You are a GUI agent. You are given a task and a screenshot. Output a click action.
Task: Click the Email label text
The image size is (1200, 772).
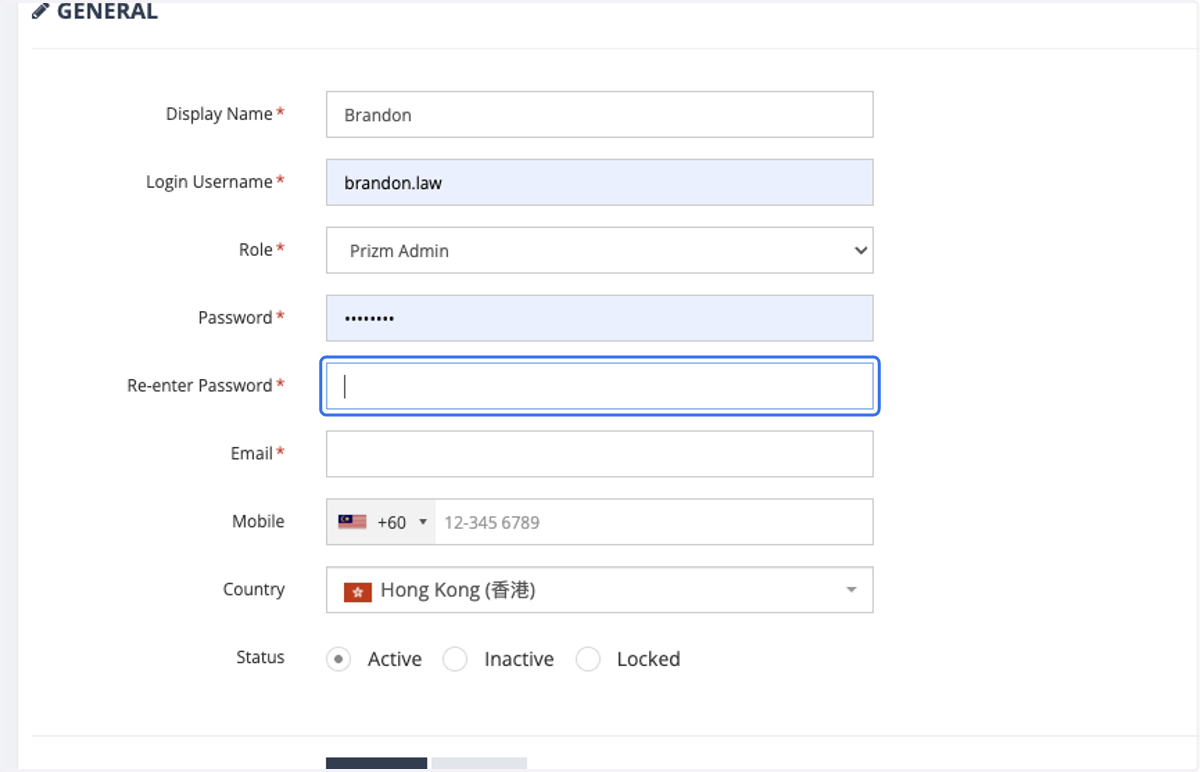click(x=252, y=454)
